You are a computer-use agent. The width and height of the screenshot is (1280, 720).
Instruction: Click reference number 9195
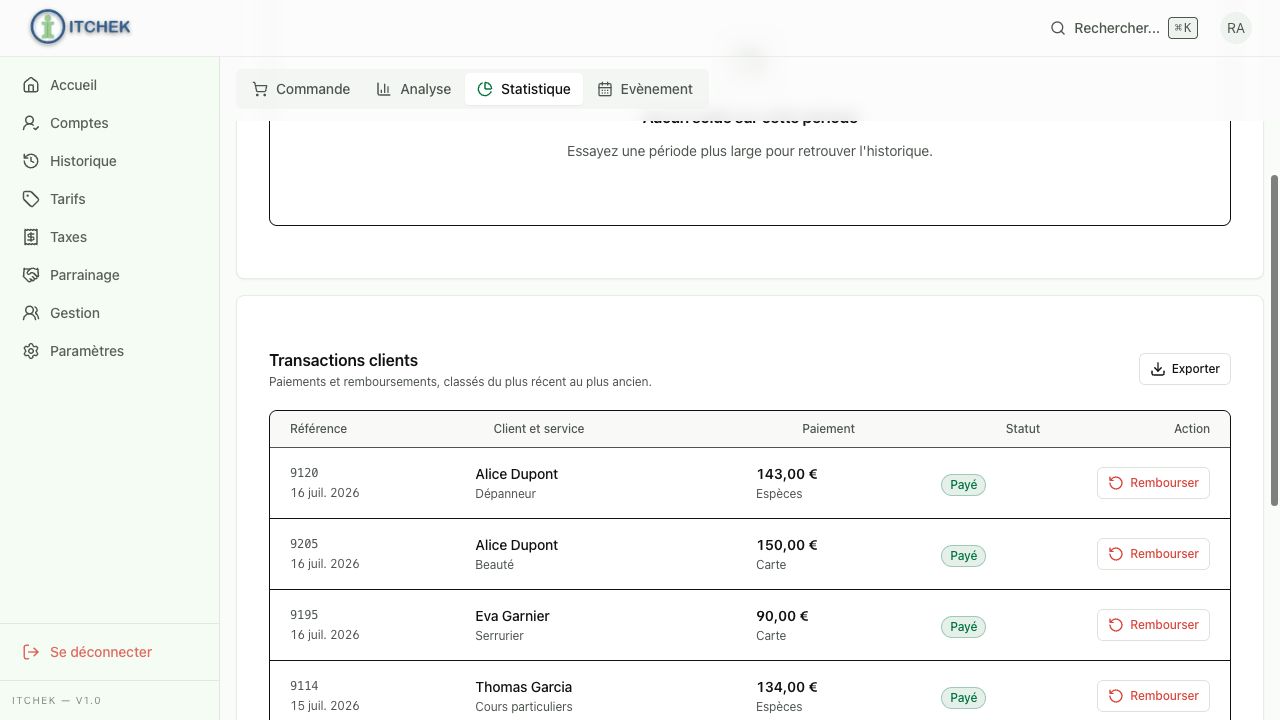[304, 615]
